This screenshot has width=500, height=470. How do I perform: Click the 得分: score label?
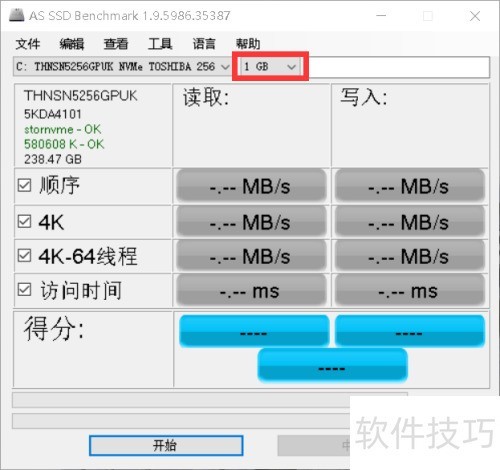click(54, 329)
